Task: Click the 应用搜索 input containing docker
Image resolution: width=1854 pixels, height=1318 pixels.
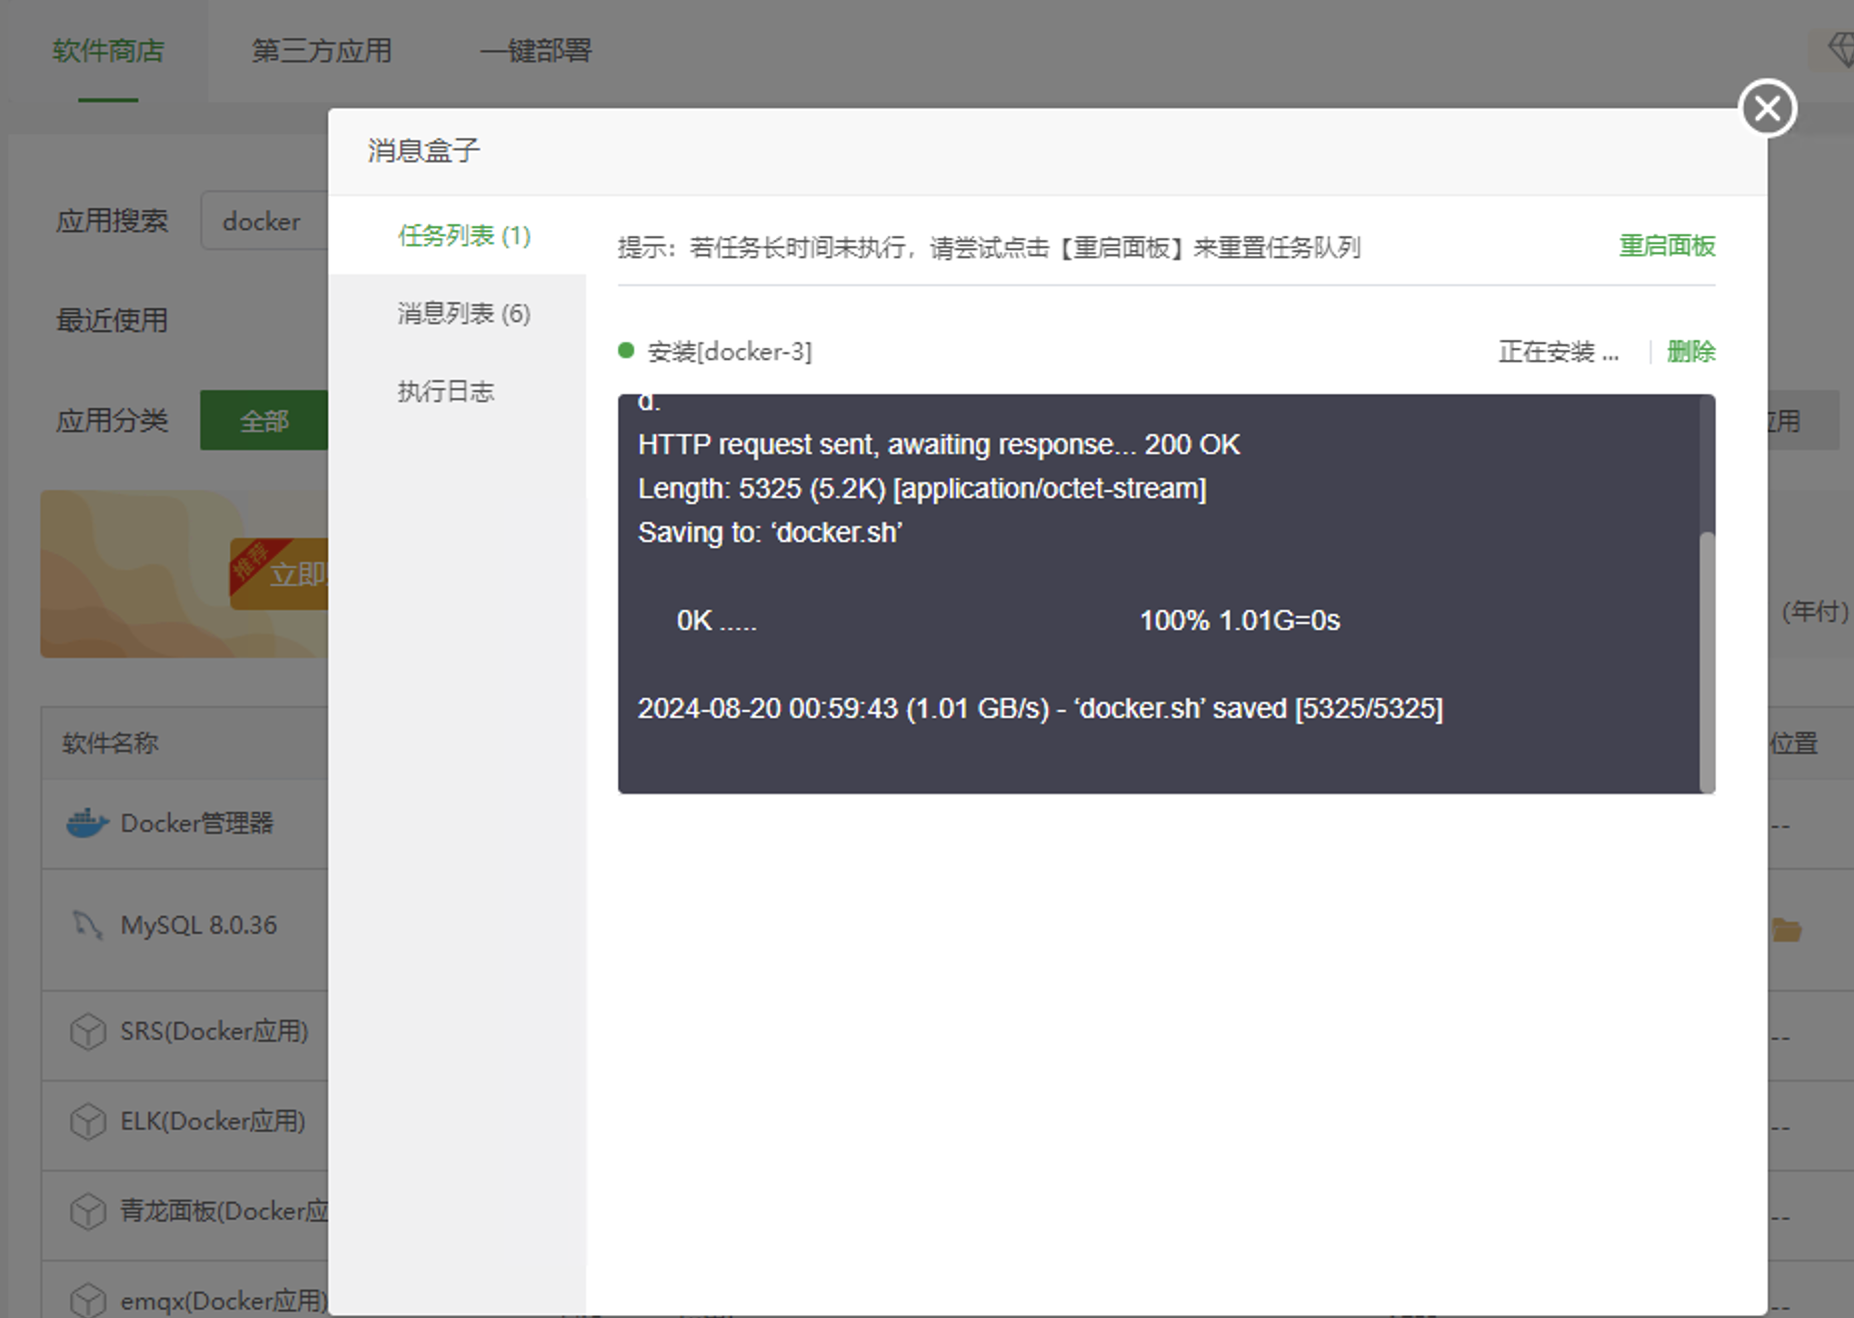Action: click(264, 221)
